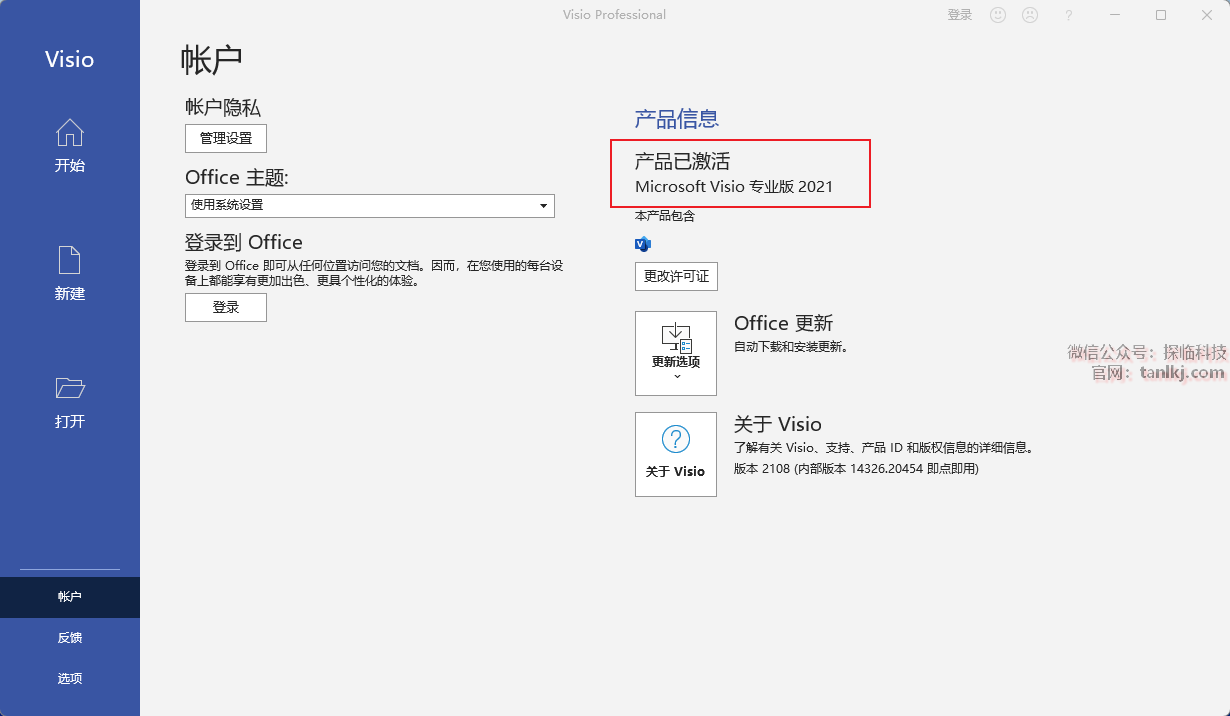Click the Microsoft Visio 专业版 2021 text
The width and height of the screenshot is (1230, 716).
pyautogui.click(x=734, y=186)
